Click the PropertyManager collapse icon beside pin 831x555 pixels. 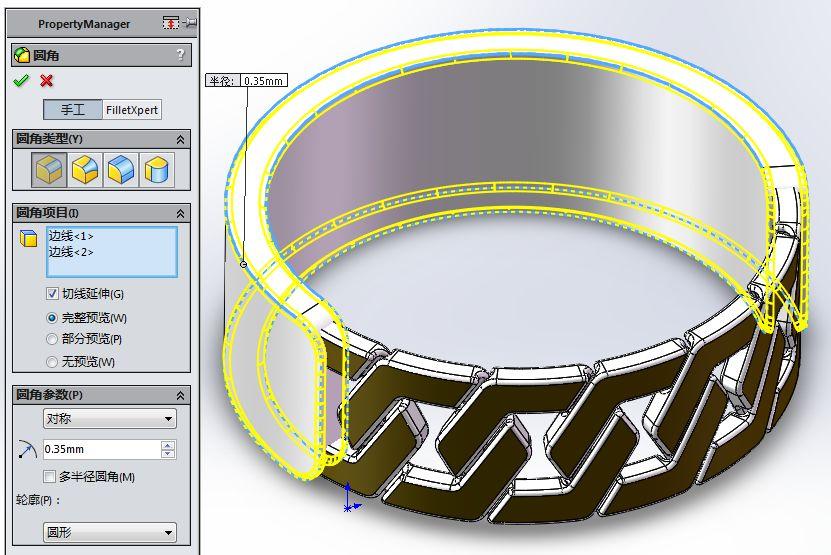(x=171, y=23)
